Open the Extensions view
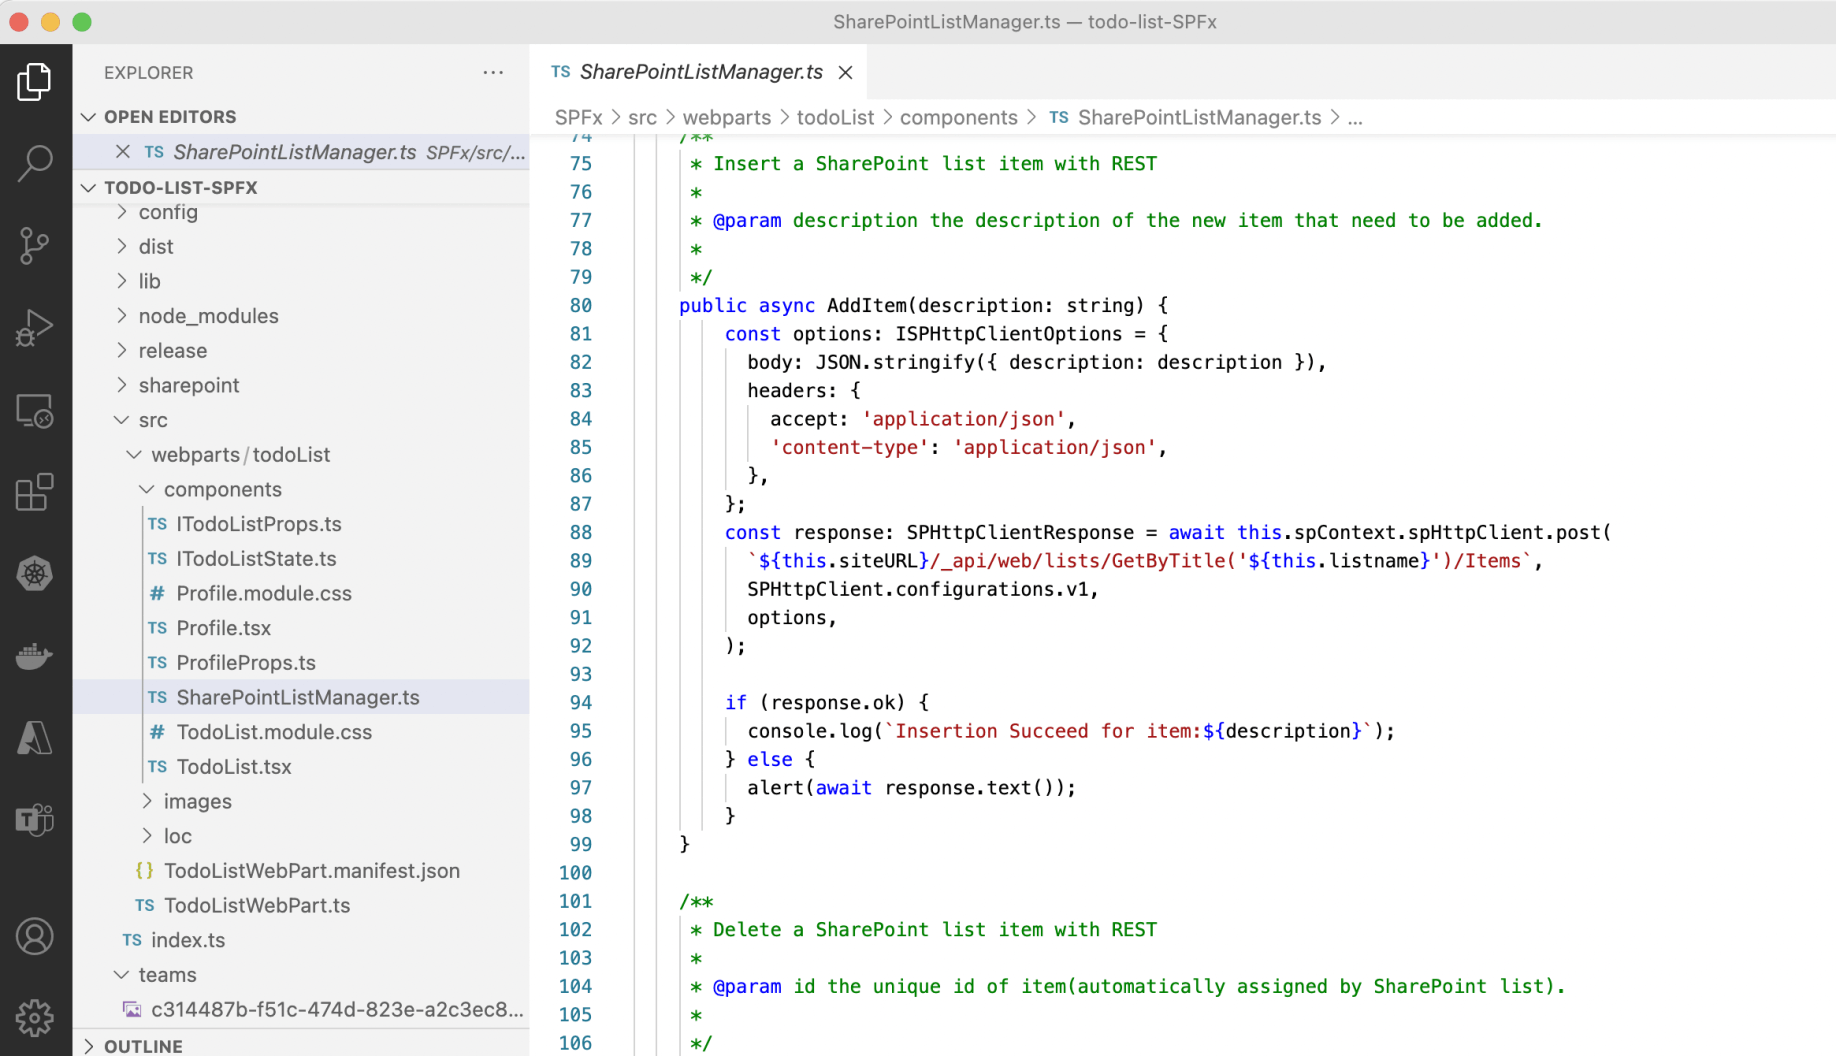This screenshot has height=1056, width=1836. 35,492
